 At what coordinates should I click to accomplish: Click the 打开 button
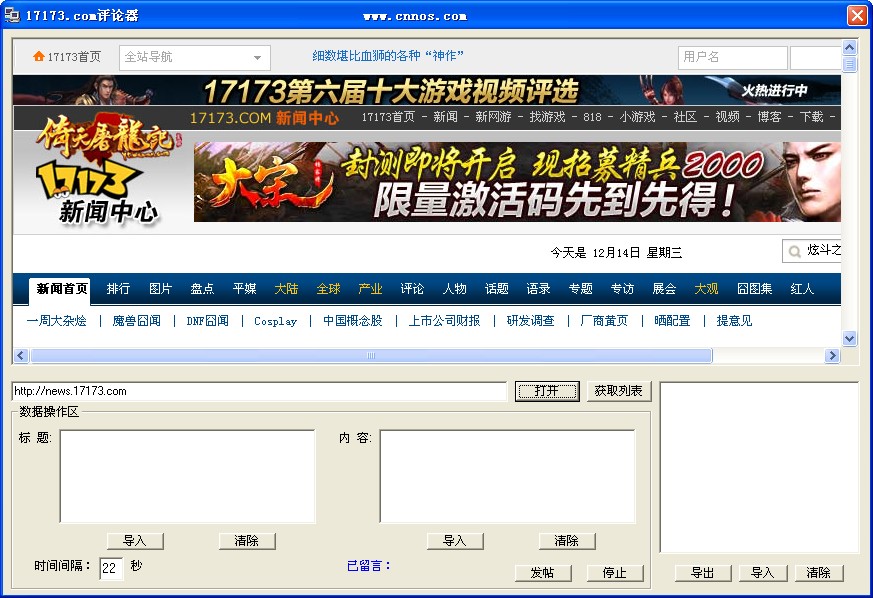pyautogui.click(x=547, y=391)
